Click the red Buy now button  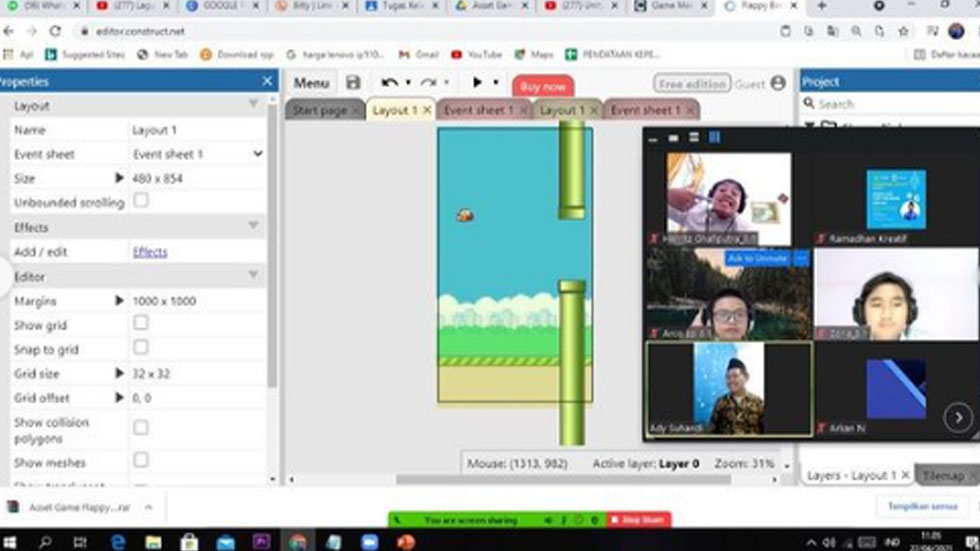[x=543, y=86]
